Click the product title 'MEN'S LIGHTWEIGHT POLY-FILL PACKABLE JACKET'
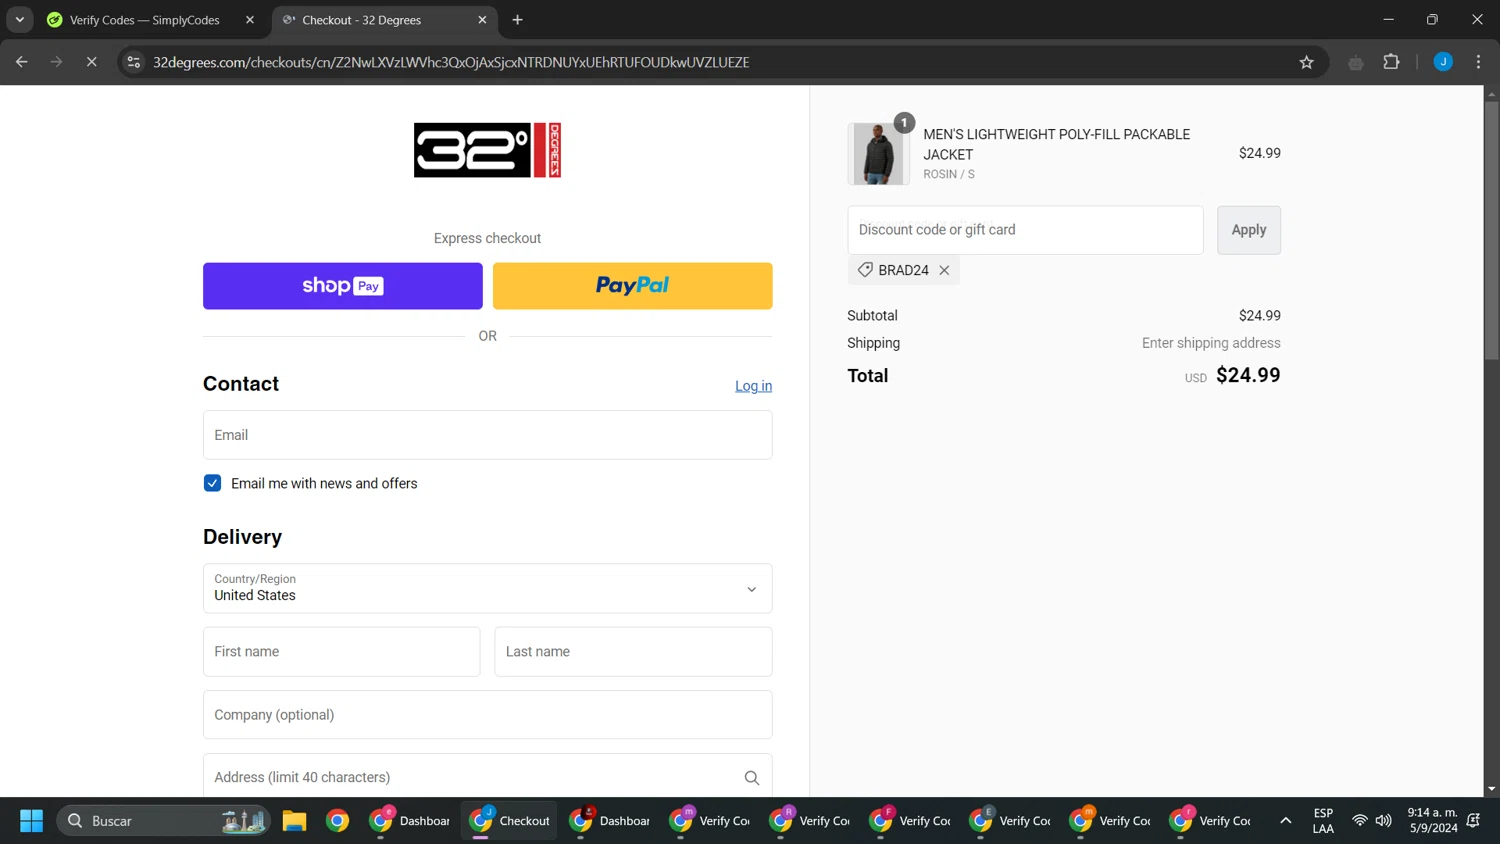This screenshot has width=1500, height=844. (1056, 144)
